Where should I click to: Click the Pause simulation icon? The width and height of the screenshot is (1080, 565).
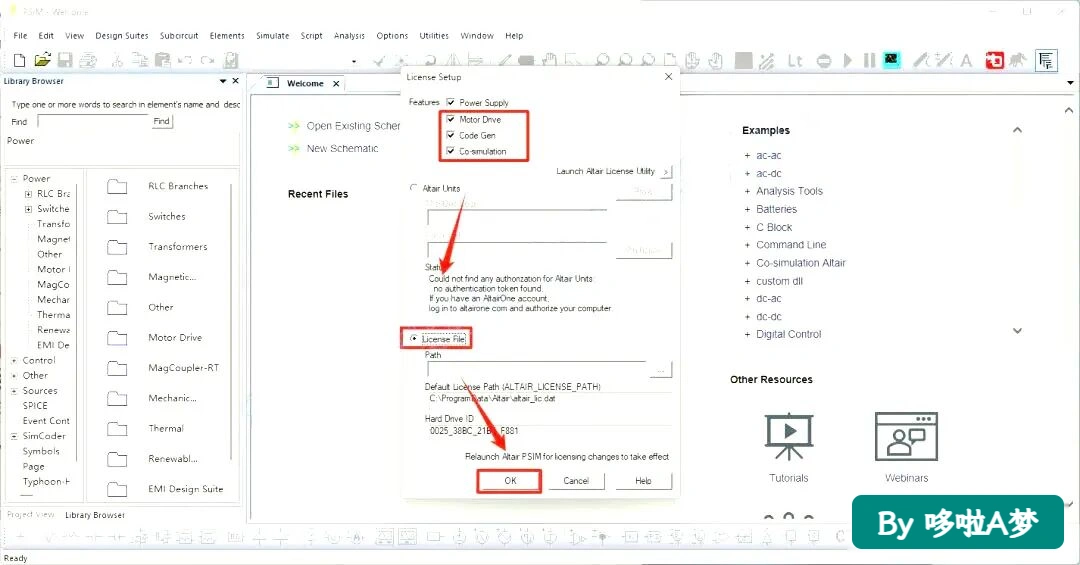(869, 61)
